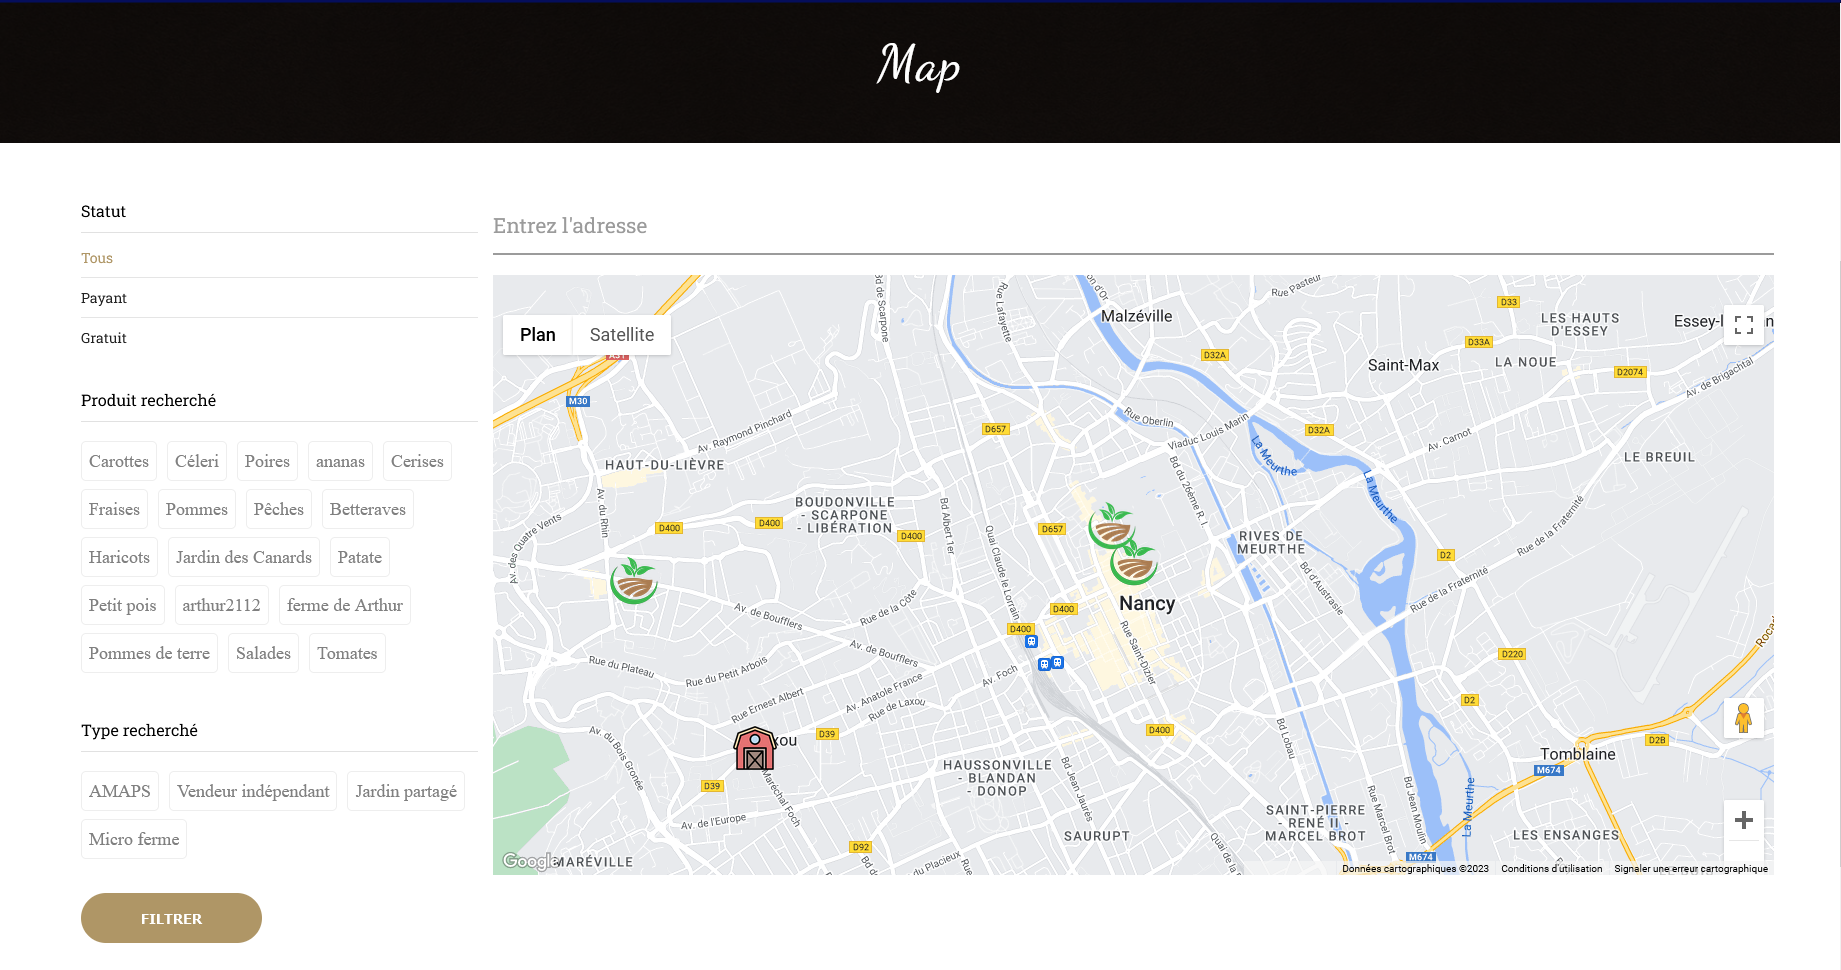Switch to the Plan map tab

(537, 335)
